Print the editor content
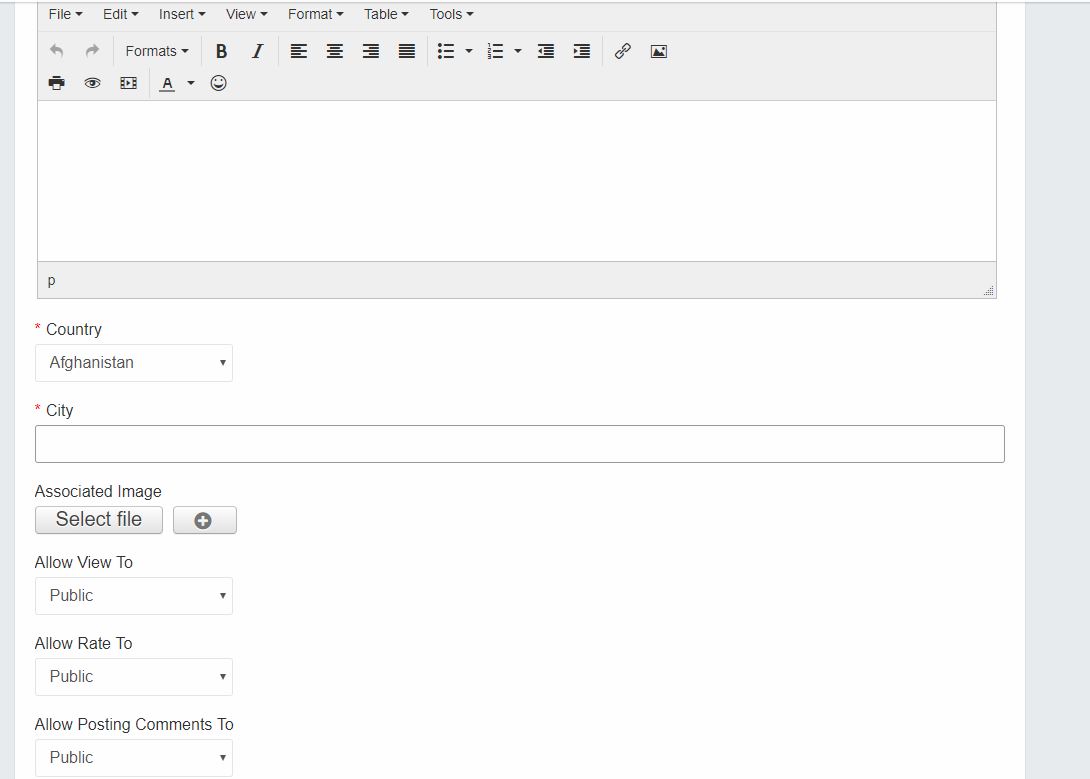This screenshot has width=1090, height=779. pyautogui.click(x=57, y=83)
